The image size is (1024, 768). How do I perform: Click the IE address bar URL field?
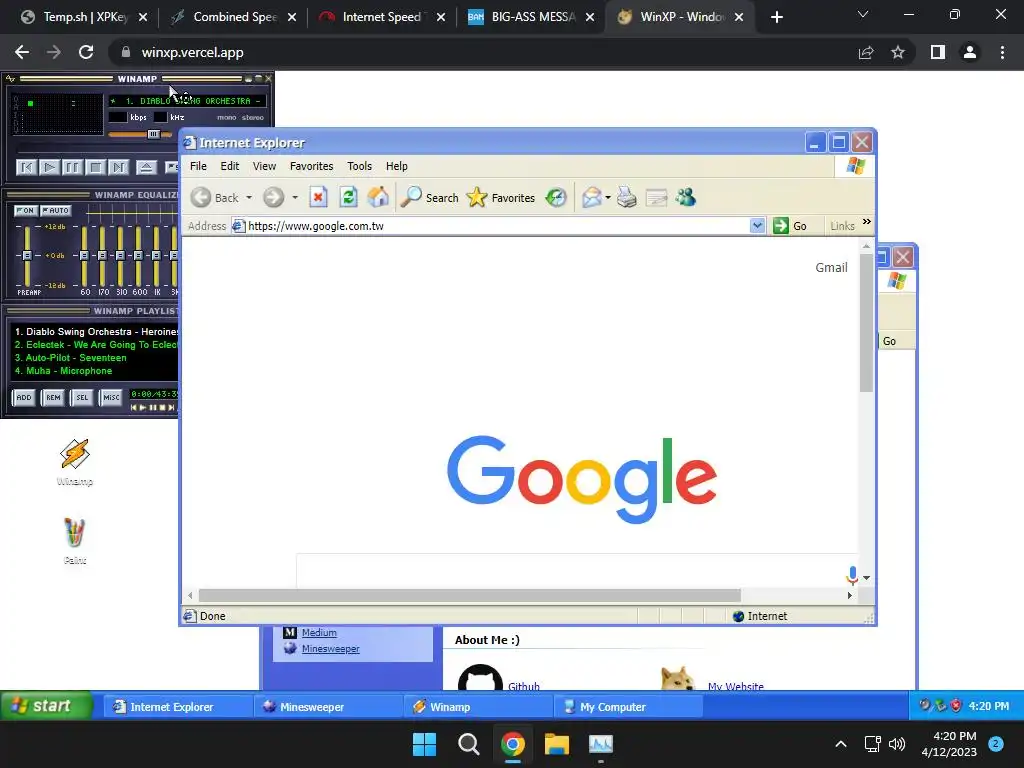[x=496, y=226]
